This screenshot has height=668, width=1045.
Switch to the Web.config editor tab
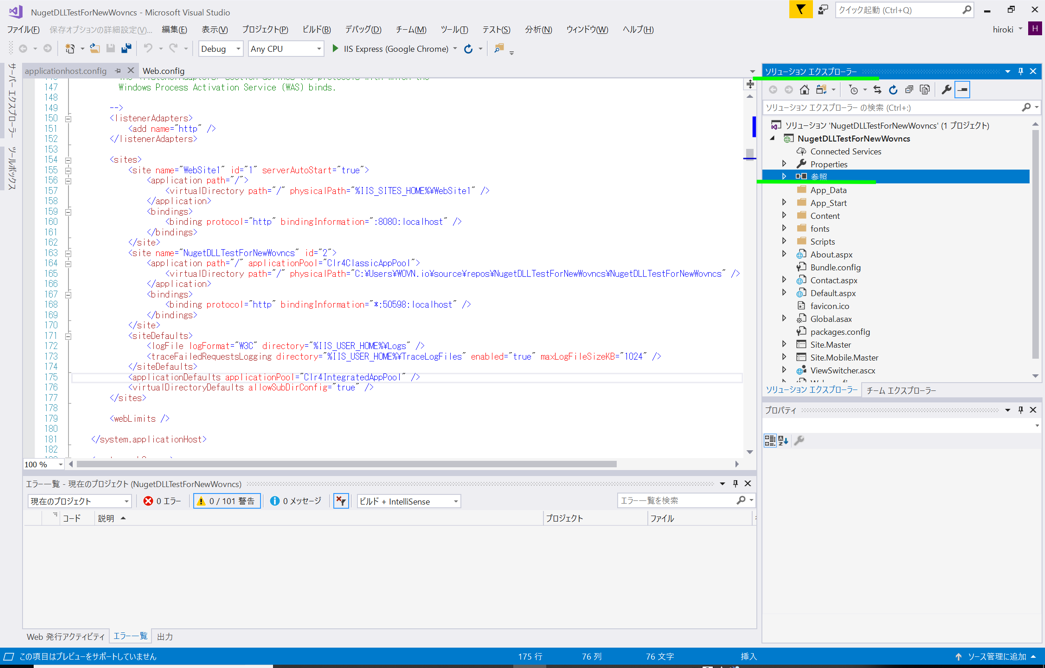point(163,71)
